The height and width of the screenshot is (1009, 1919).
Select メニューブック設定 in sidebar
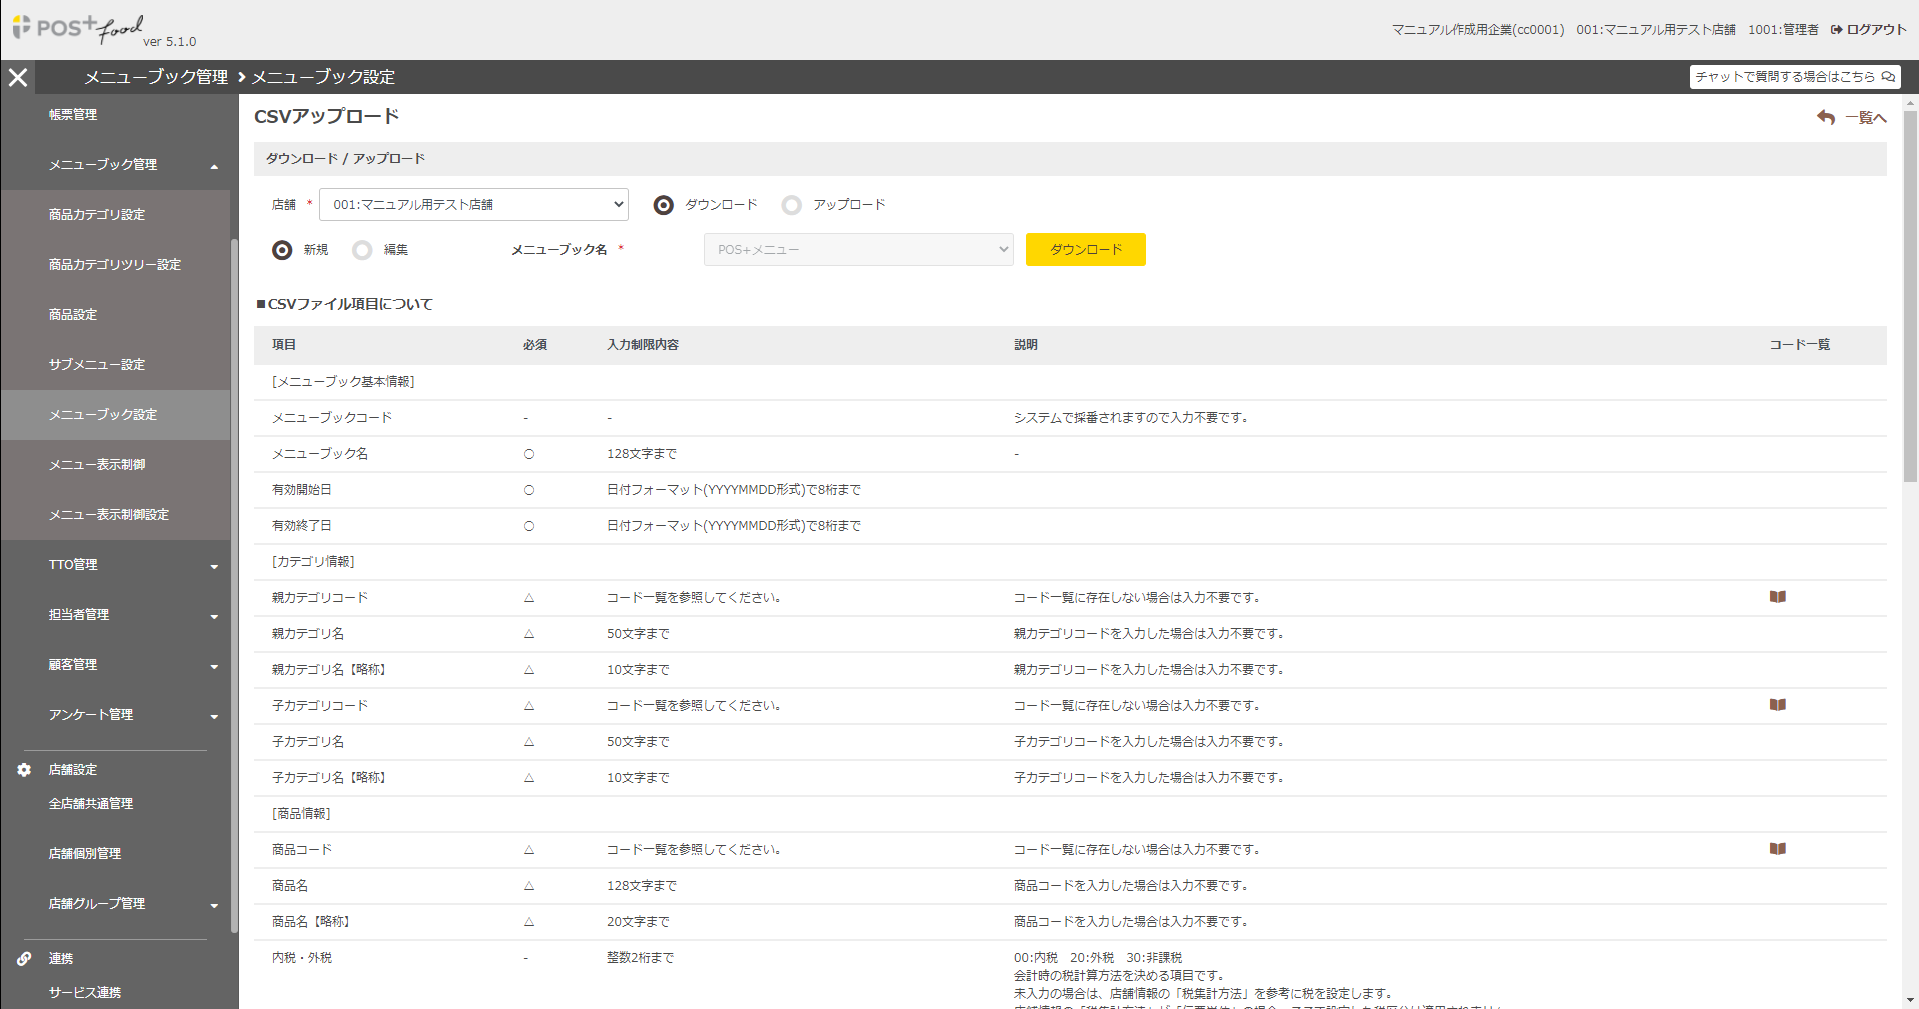[x=115, y=415]
